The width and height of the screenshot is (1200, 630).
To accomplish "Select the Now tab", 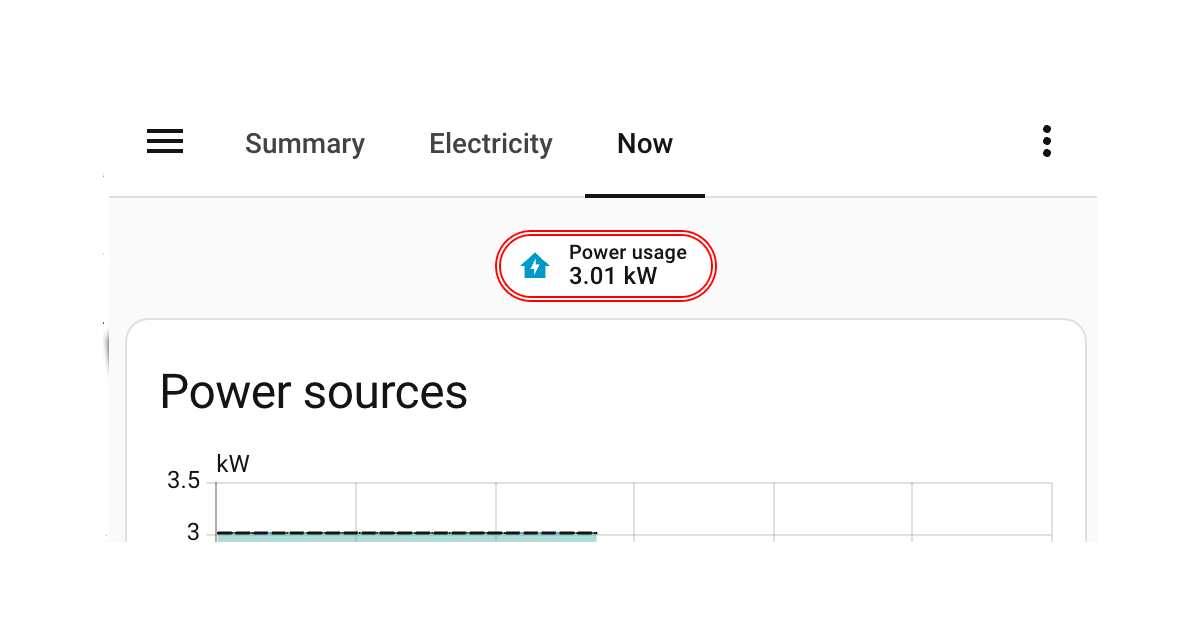I will click(645, 144).
